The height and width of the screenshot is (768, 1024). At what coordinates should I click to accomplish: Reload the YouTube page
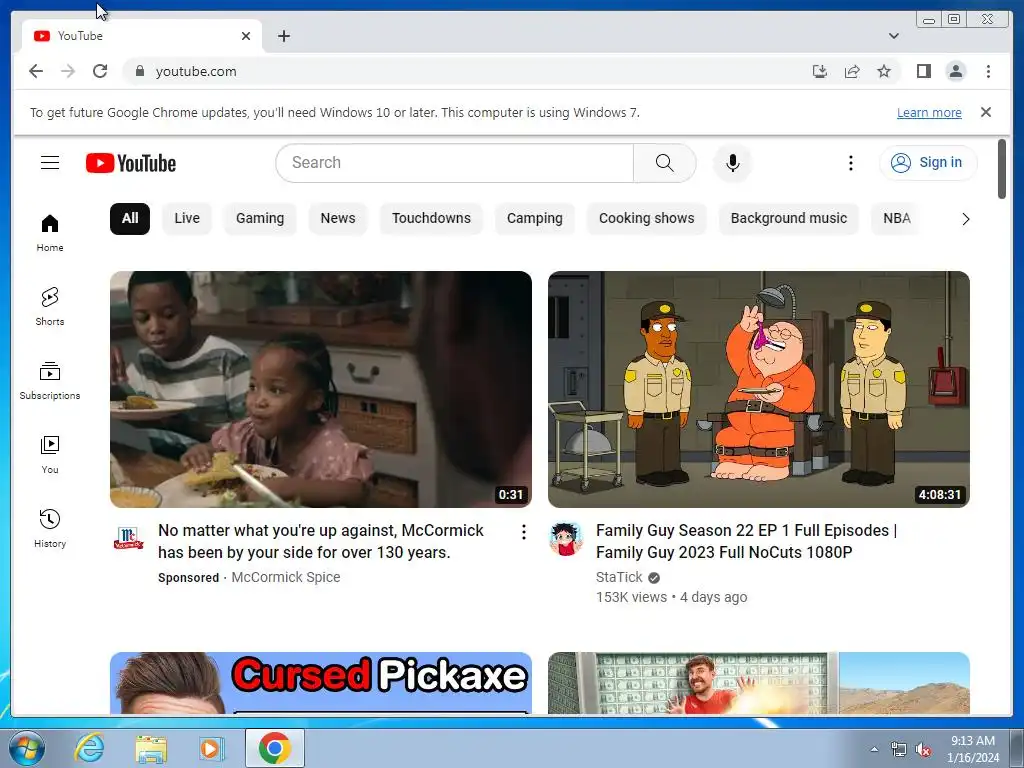[x=100, y=71]
